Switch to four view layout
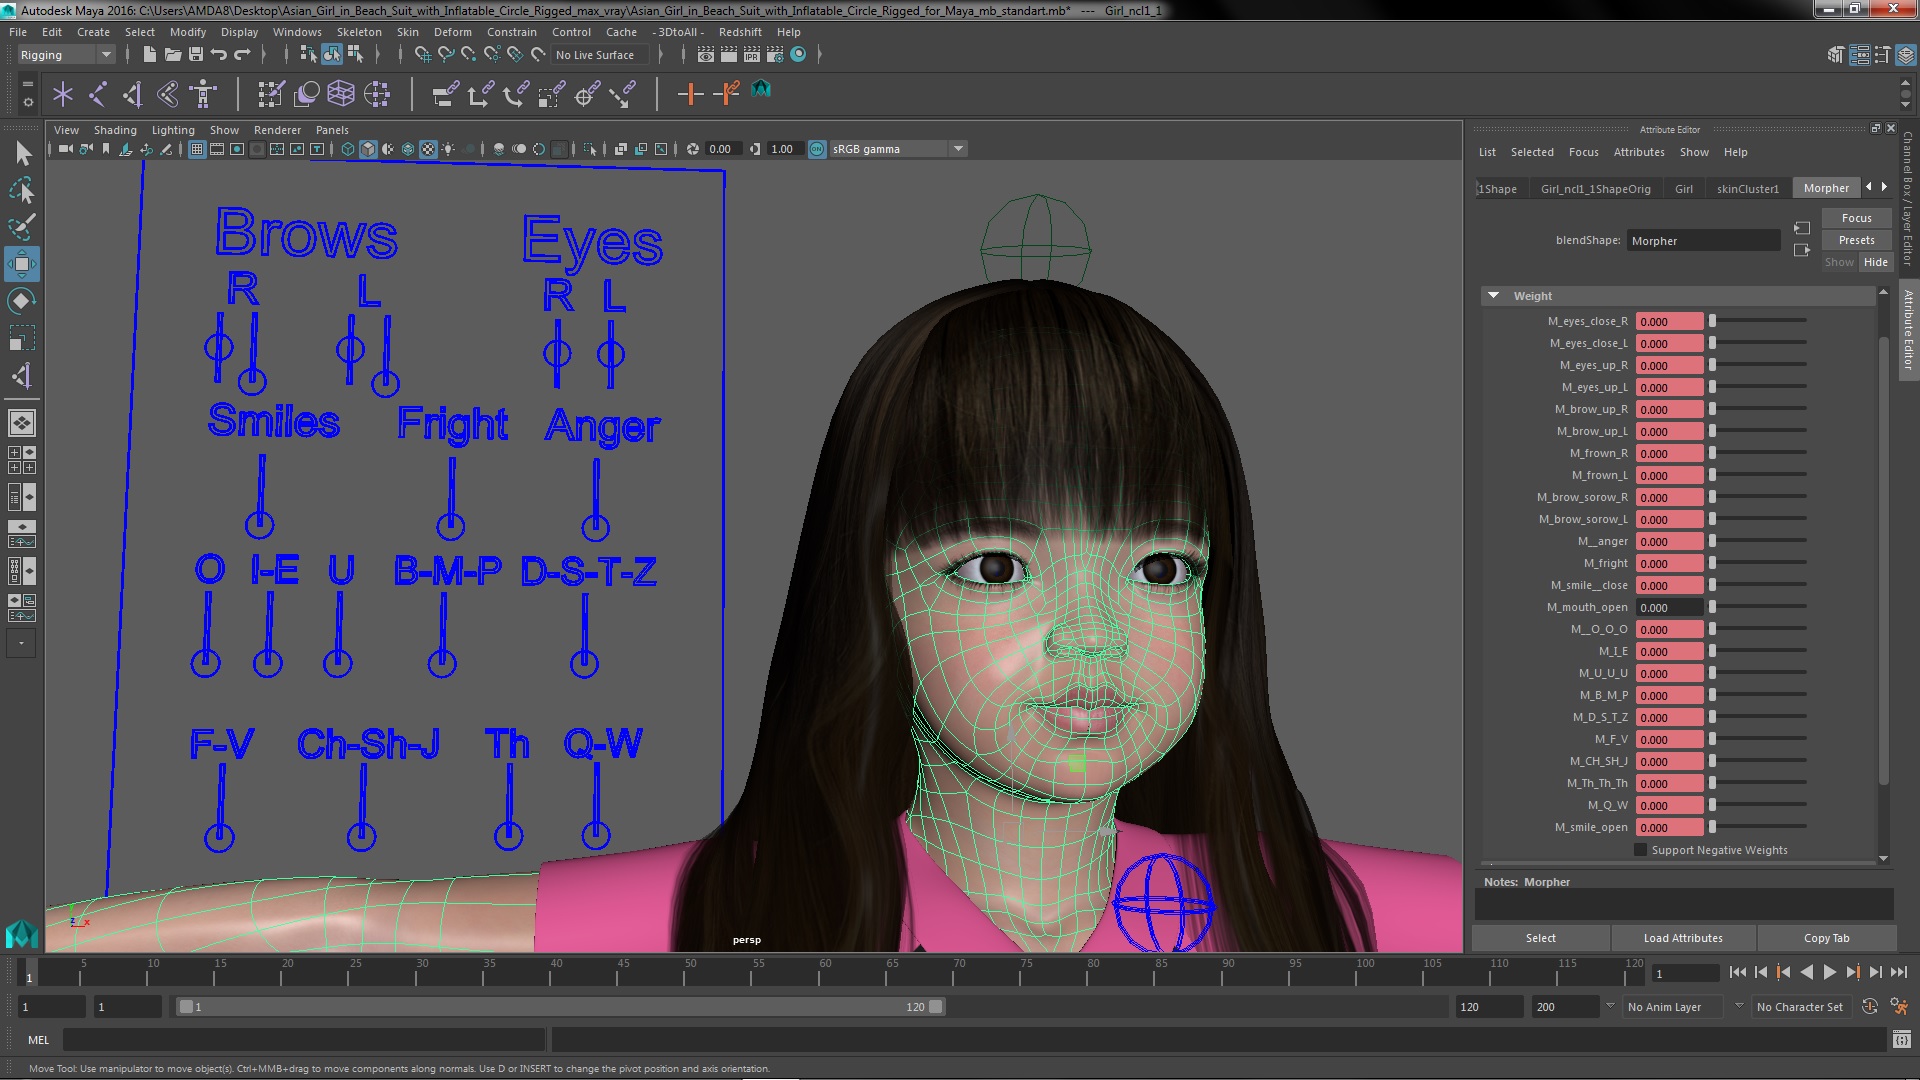The width and height of the screenshot is (1920, 1080). [x=22, y=460]
